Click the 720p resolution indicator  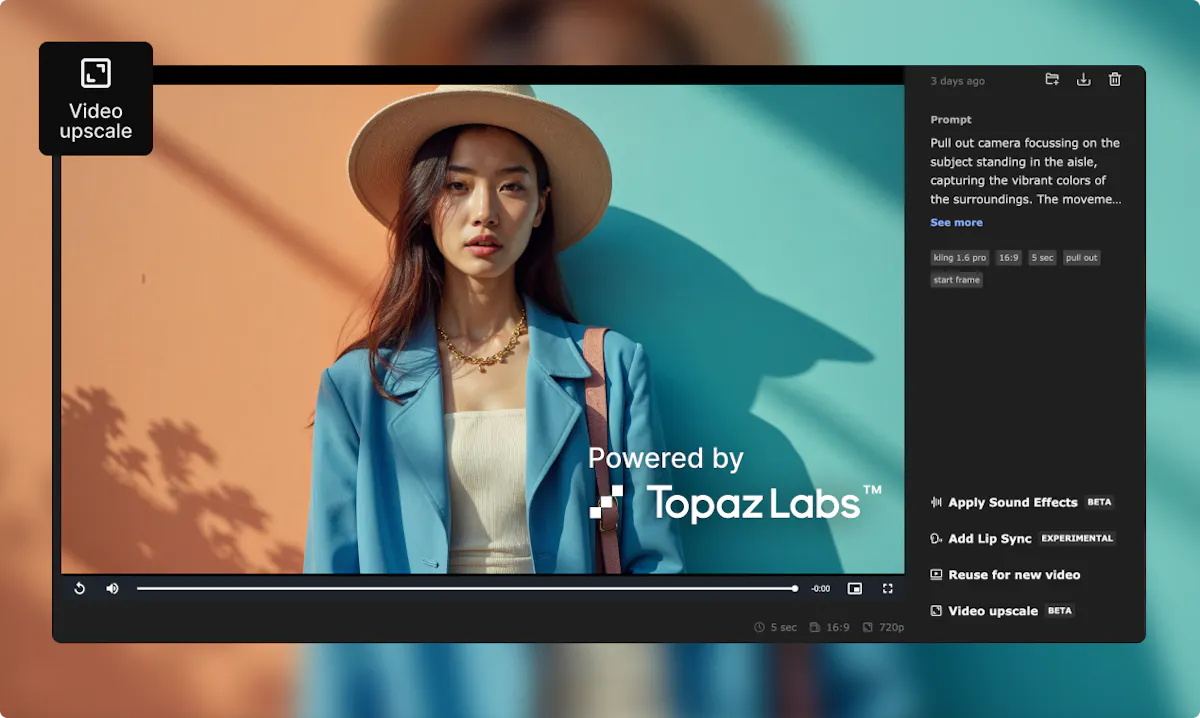[x=883, y=628]
